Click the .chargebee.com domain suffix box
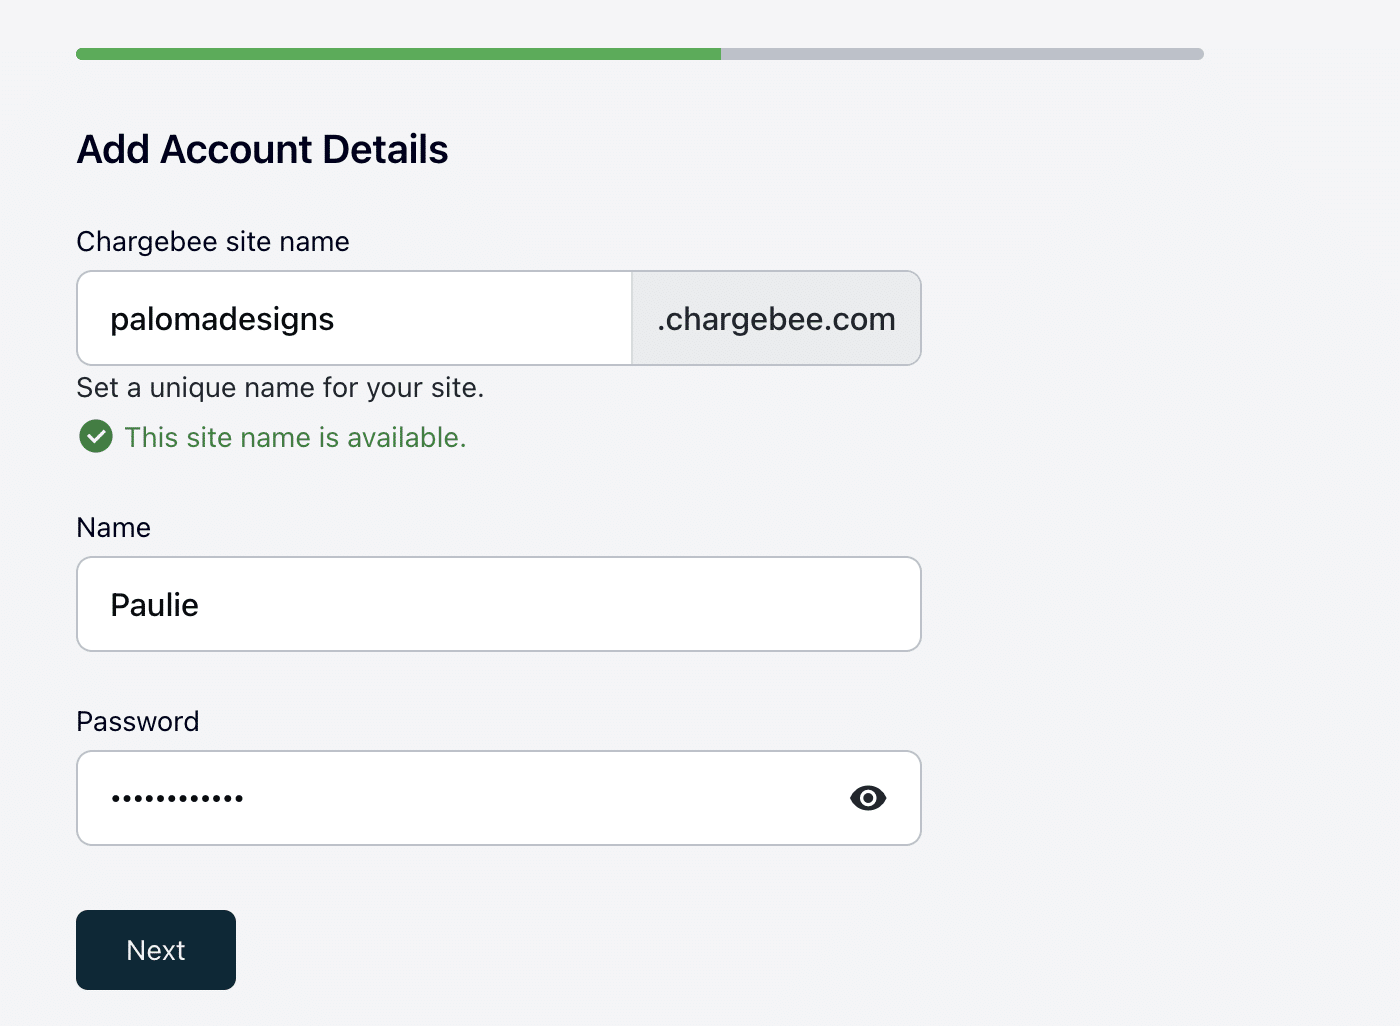Viewport: 1400px width, 1026px height. coord(776,318)
